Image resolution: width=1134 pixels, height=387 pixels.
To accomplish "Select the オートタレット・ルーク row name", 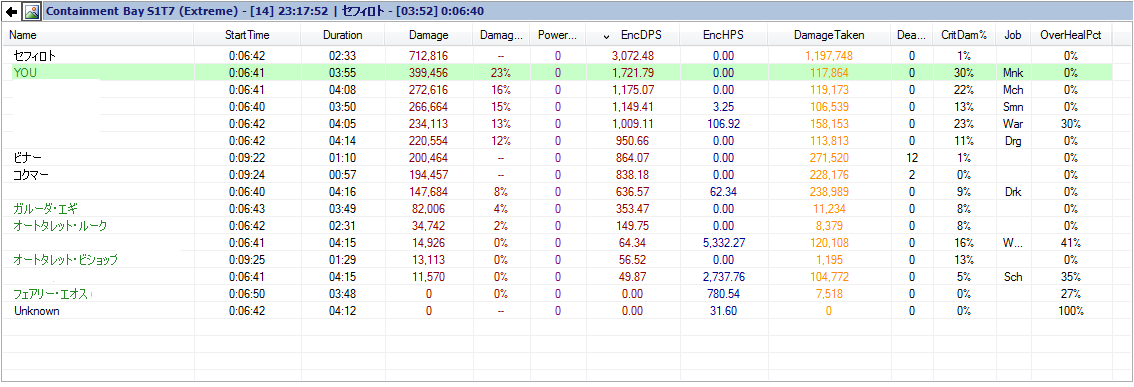I will point(60,226).
